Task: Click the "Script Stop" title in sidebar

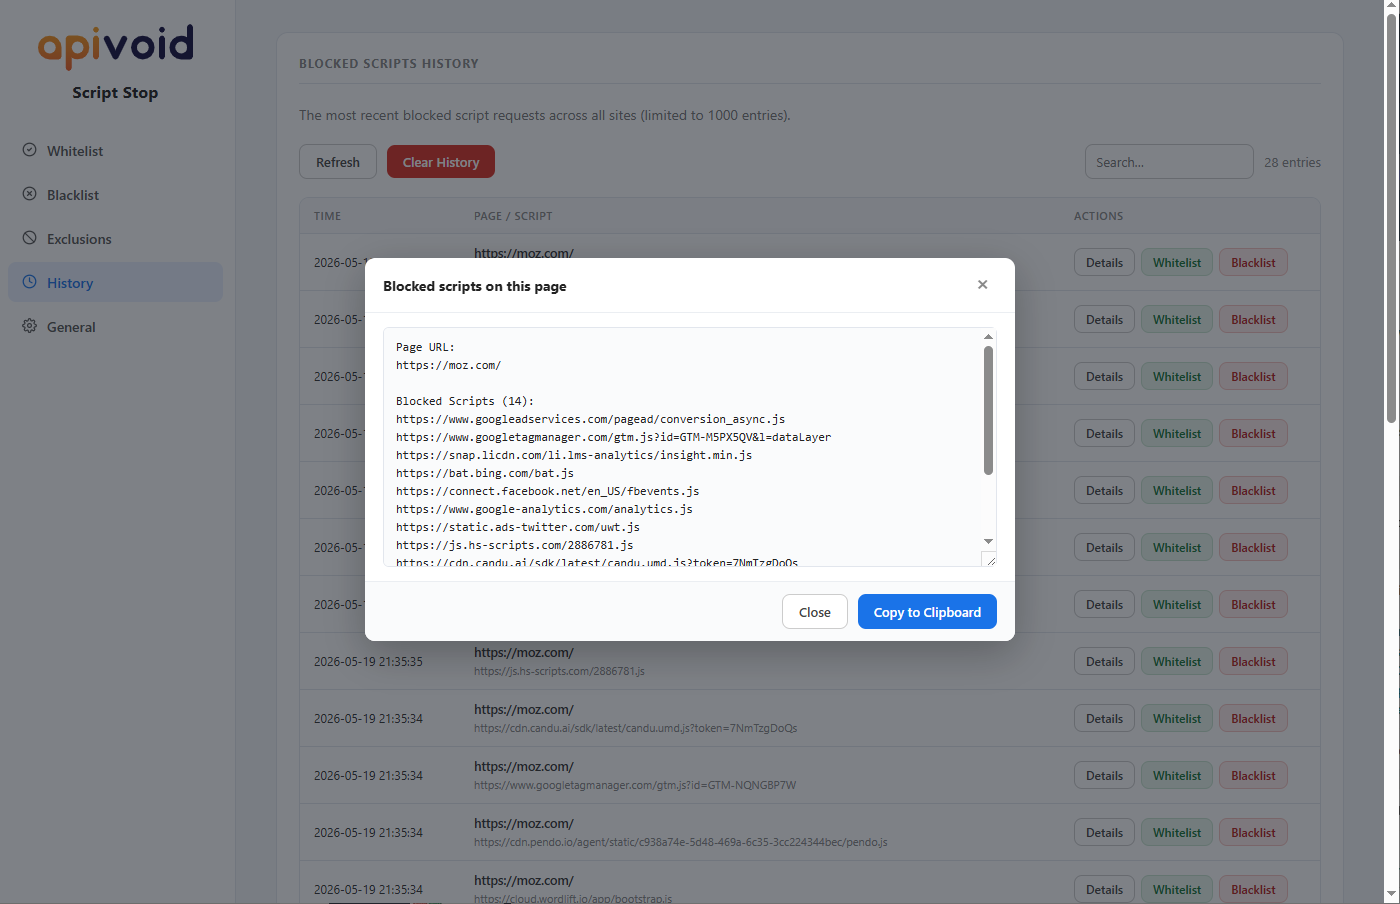Action: click(115, 92)
